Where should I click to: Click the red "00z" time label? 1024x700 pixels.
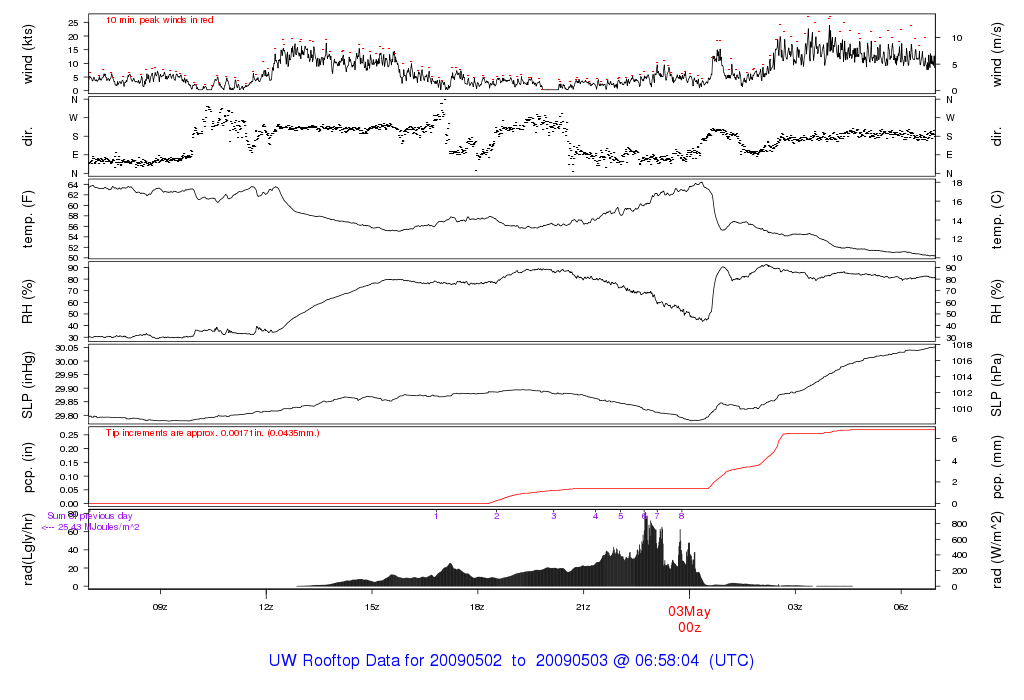(x=689, y=628)
